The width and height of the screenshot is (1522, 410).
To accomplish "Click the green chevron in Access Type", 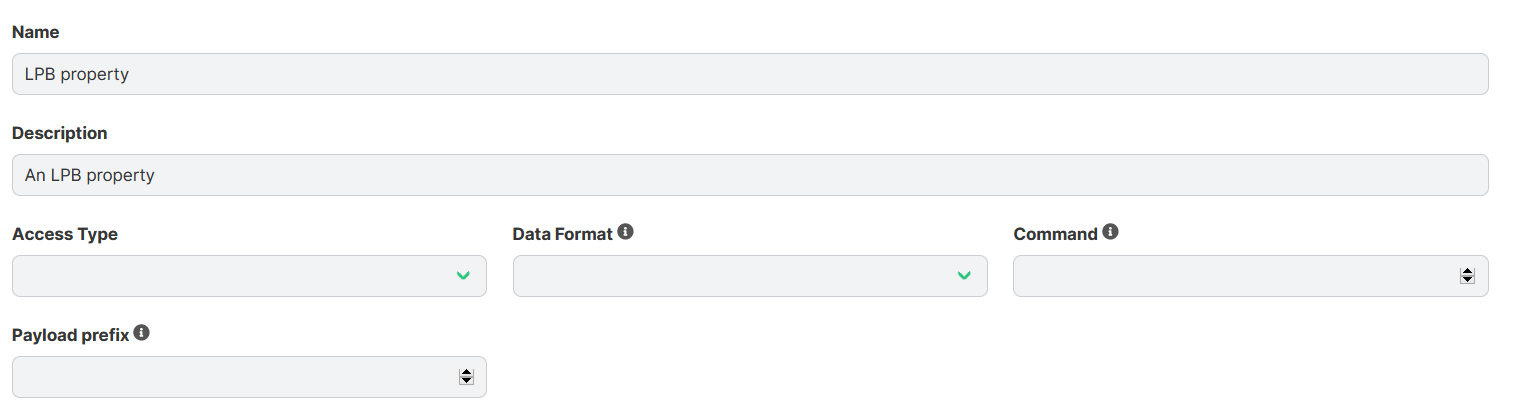I will point(463,276).
